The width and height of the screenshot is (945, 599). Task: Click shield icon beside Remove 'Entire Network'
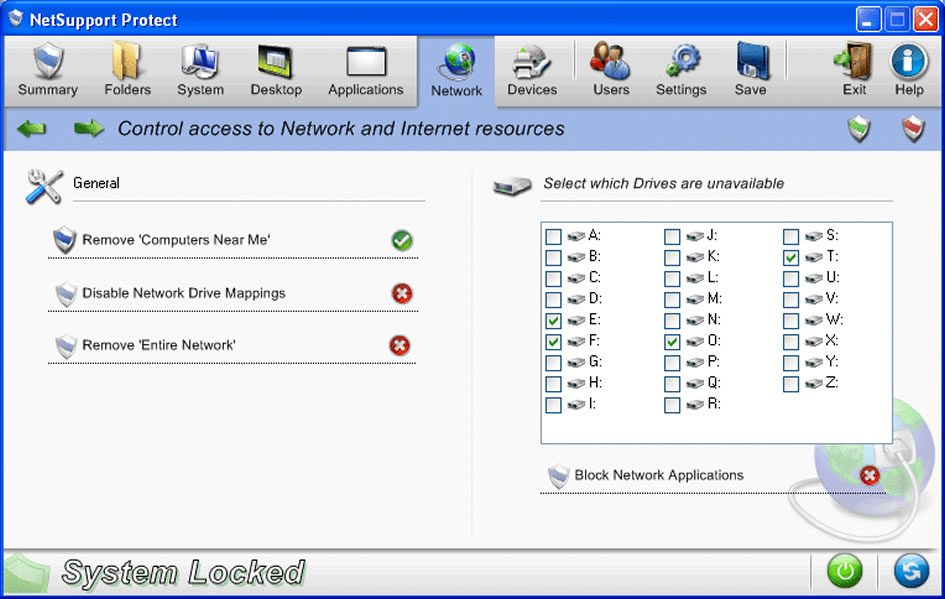(x=66, y=346)
